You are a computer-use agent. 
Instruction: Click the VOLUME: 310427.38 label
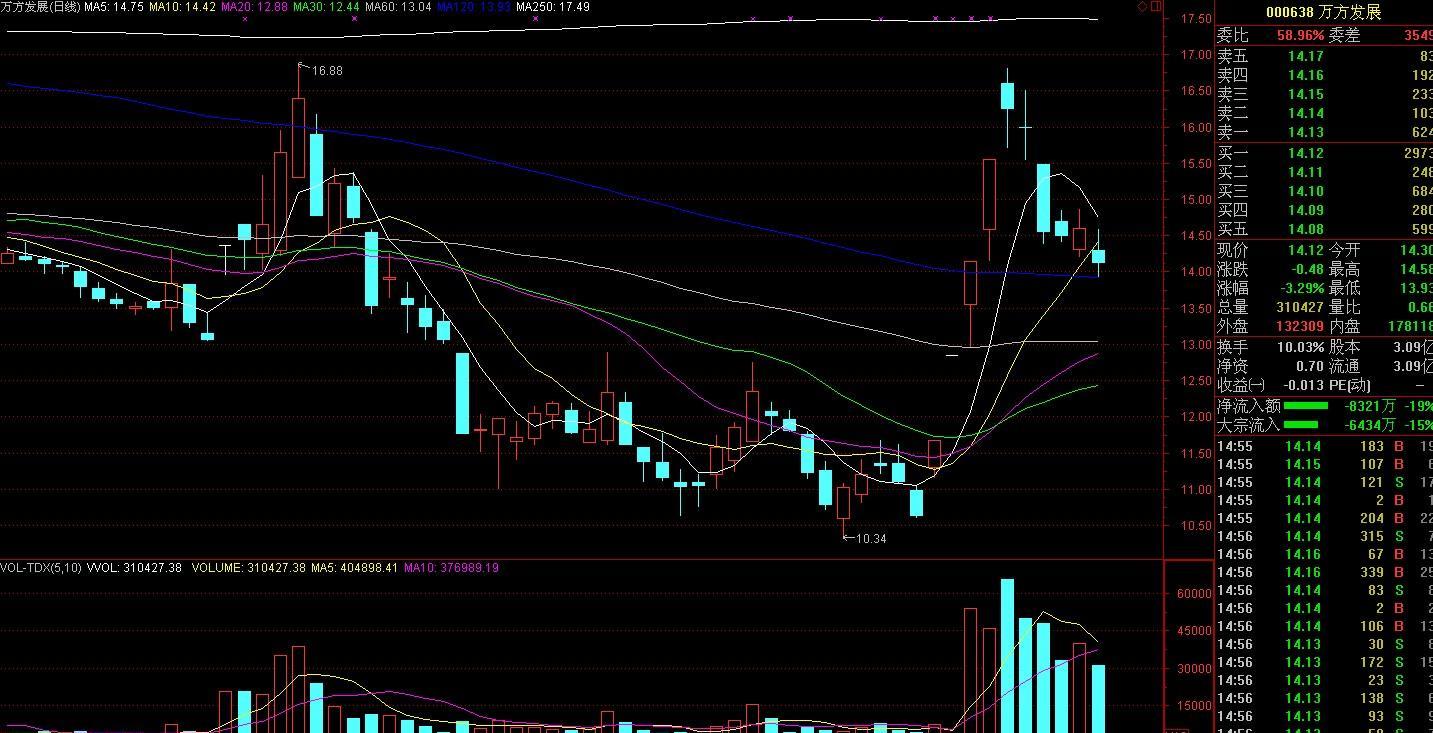(x=247, y=568)
